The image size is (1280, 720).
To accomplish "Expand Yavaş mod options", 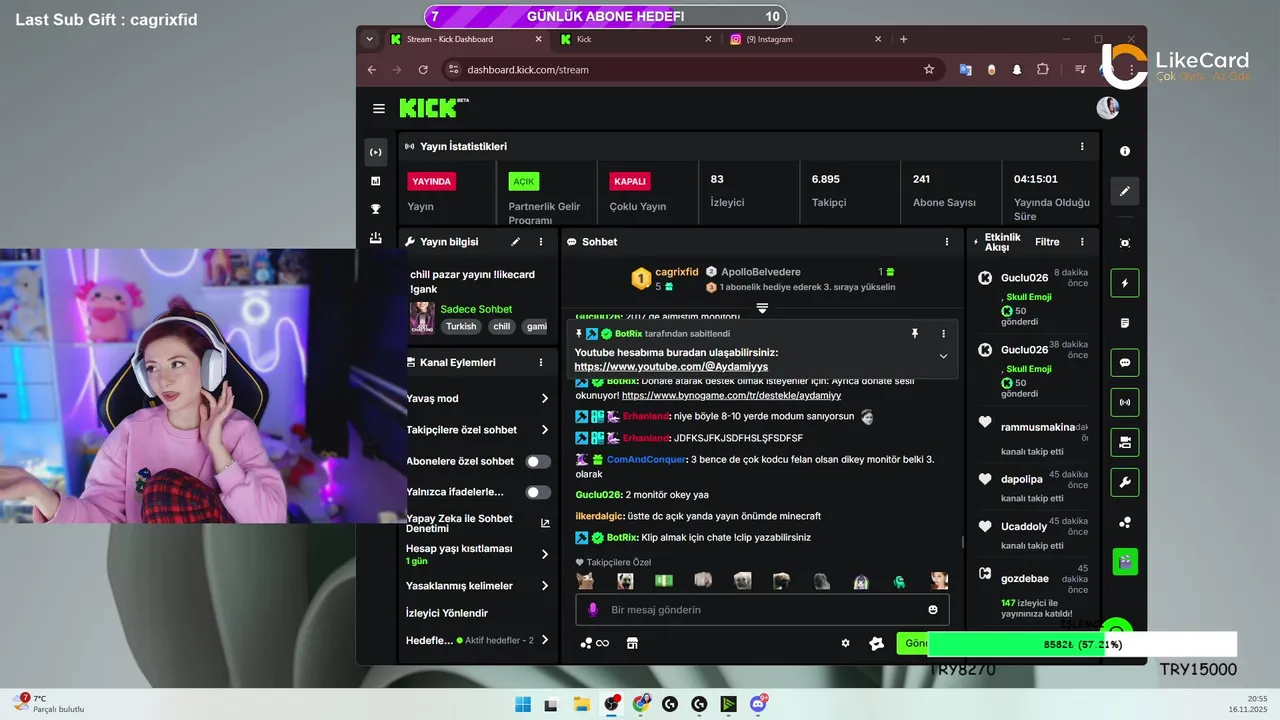I will click(545, 398).
